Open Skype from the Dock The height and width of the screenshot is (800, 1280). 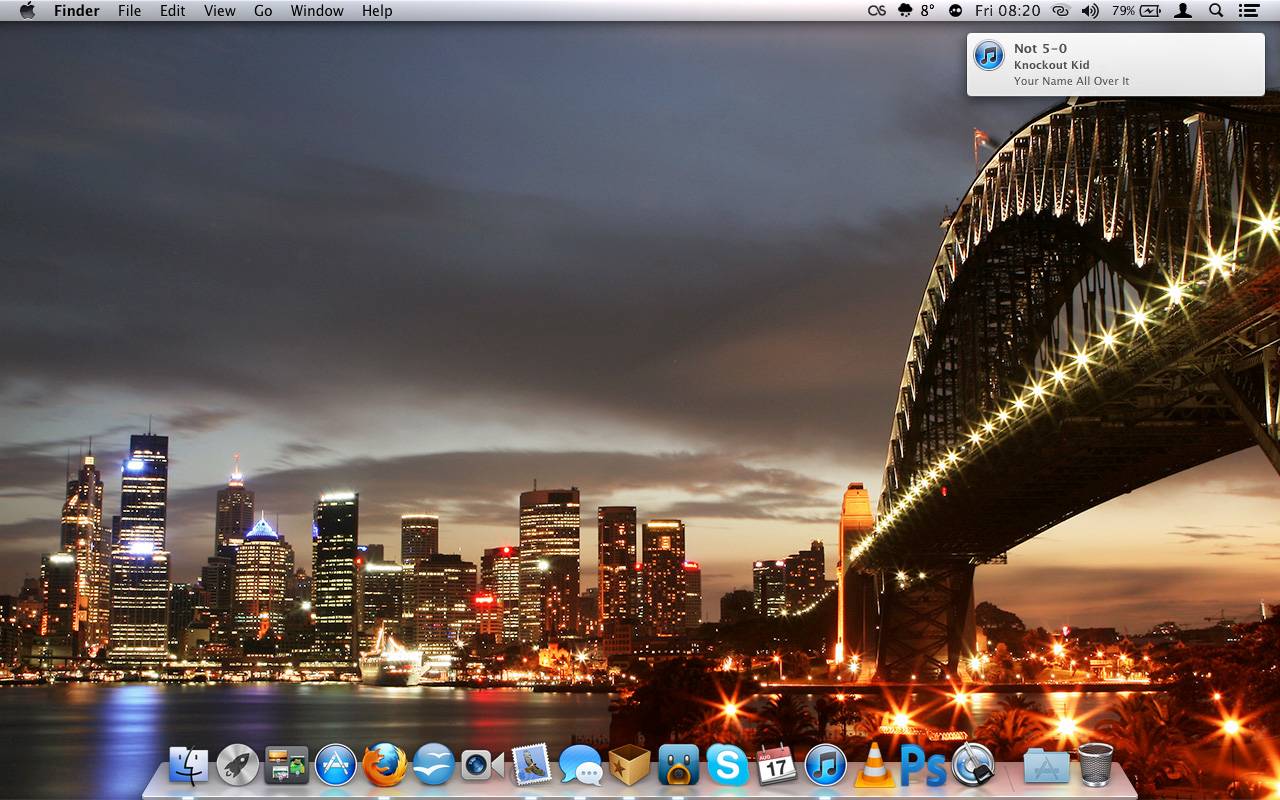(x=728, y=766)
